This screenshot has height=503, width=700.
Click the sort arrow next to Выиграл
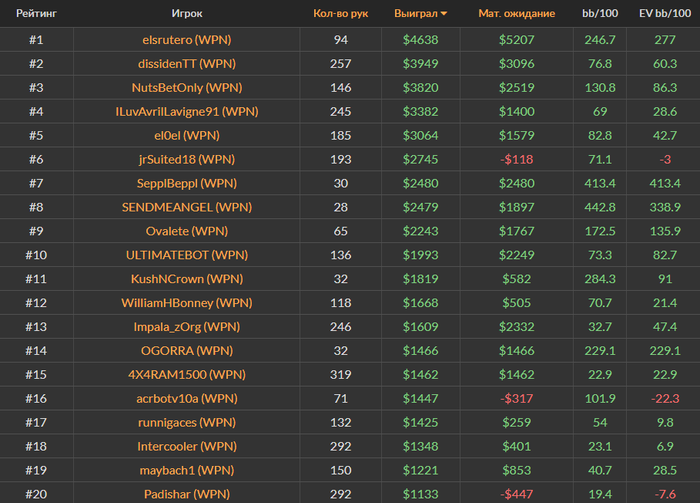tap(444, 14)
